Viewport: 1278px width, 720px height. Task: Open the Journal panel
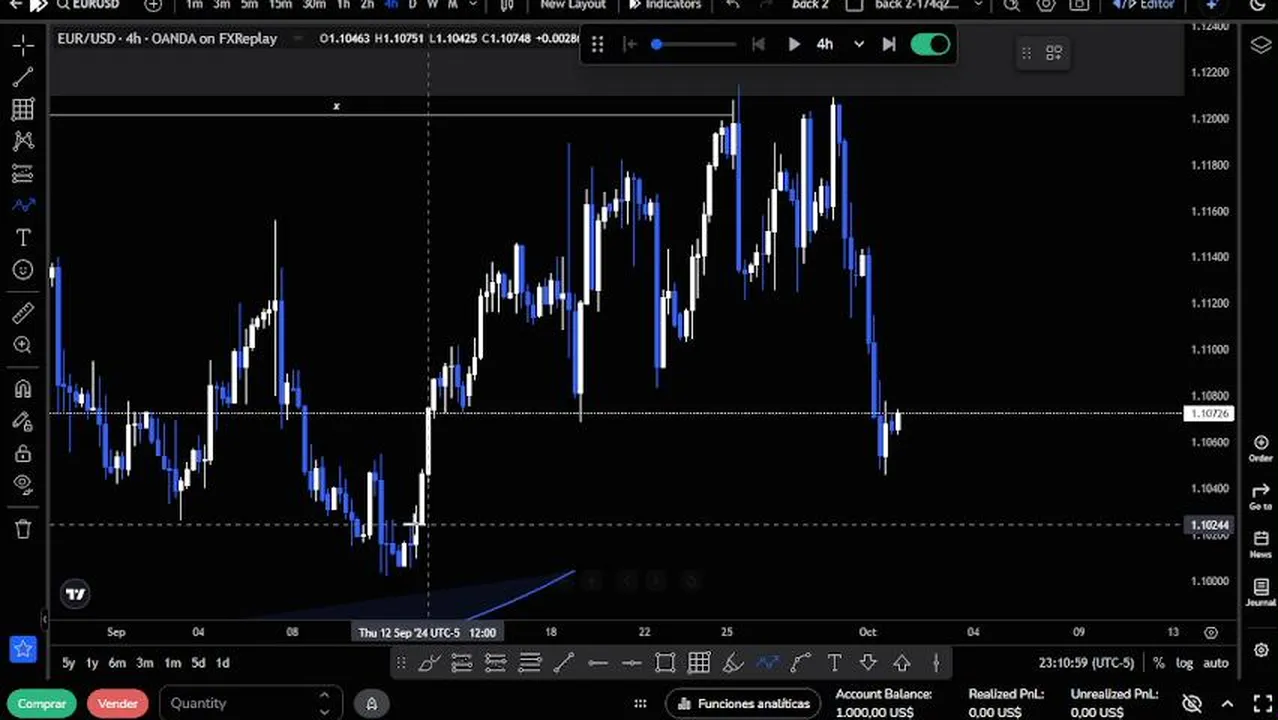coord(1260,592)
